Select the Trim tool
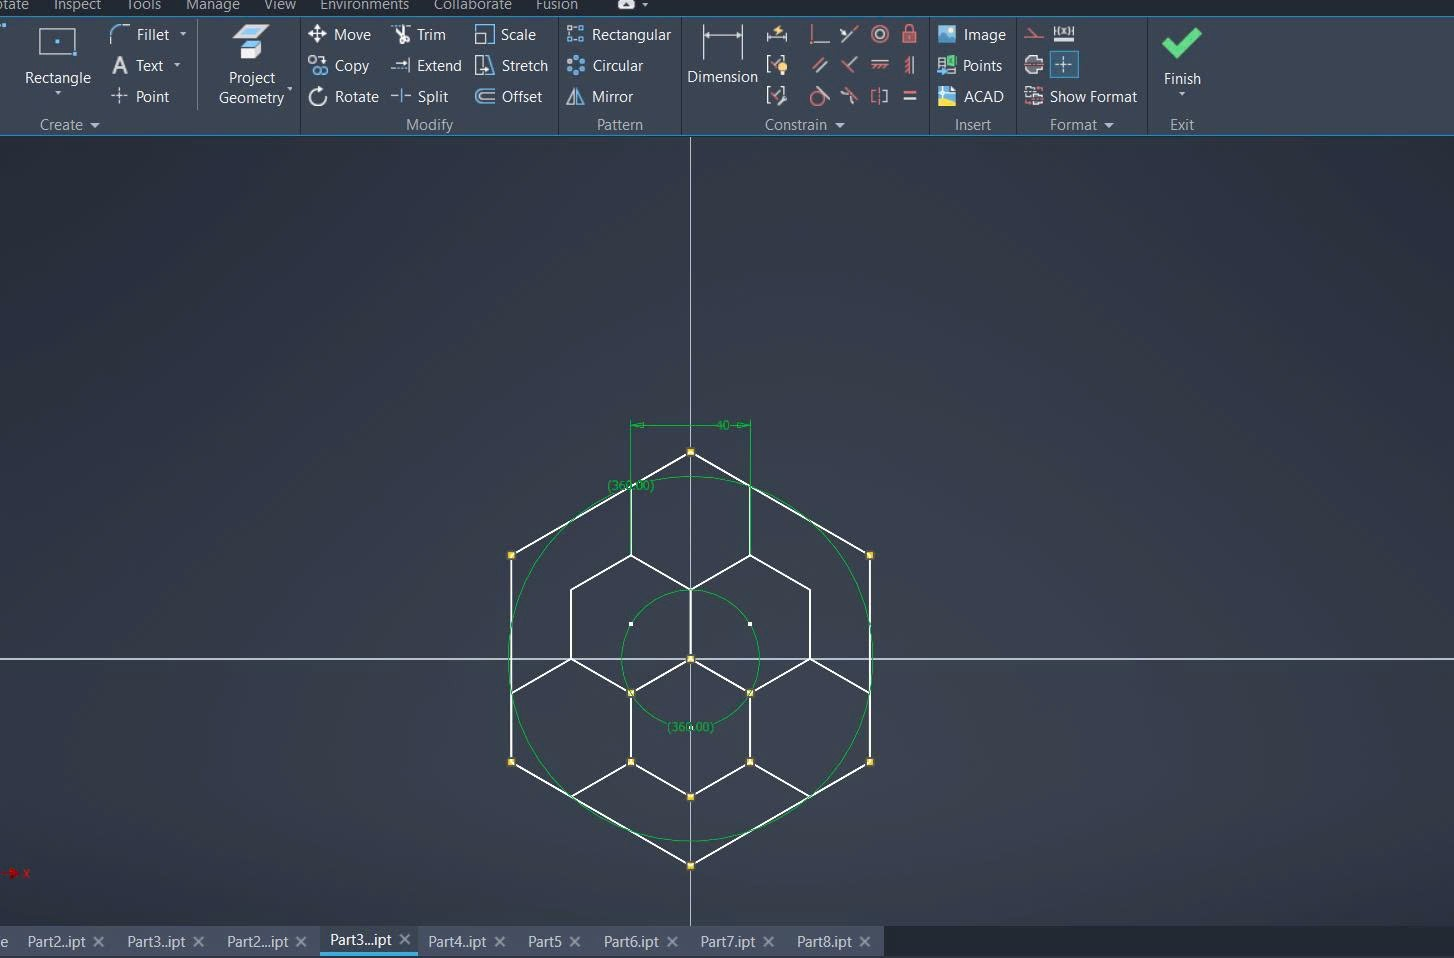 [419, 35]
